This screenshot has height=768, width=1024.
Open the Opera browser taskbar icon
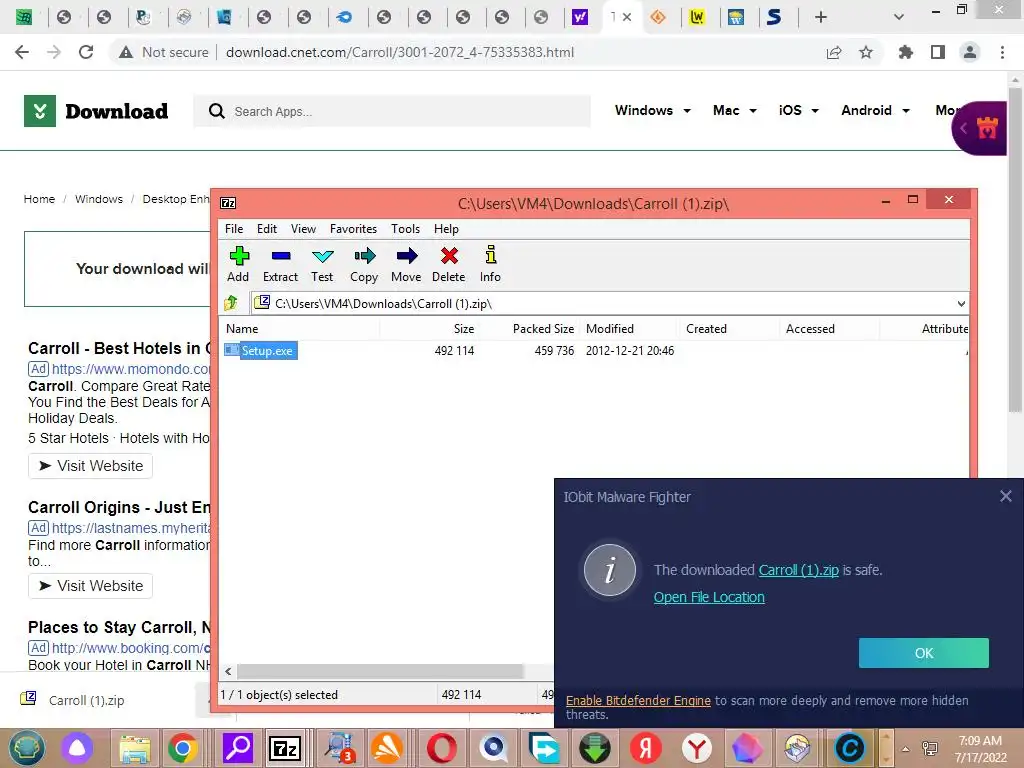tap(441, 748)
